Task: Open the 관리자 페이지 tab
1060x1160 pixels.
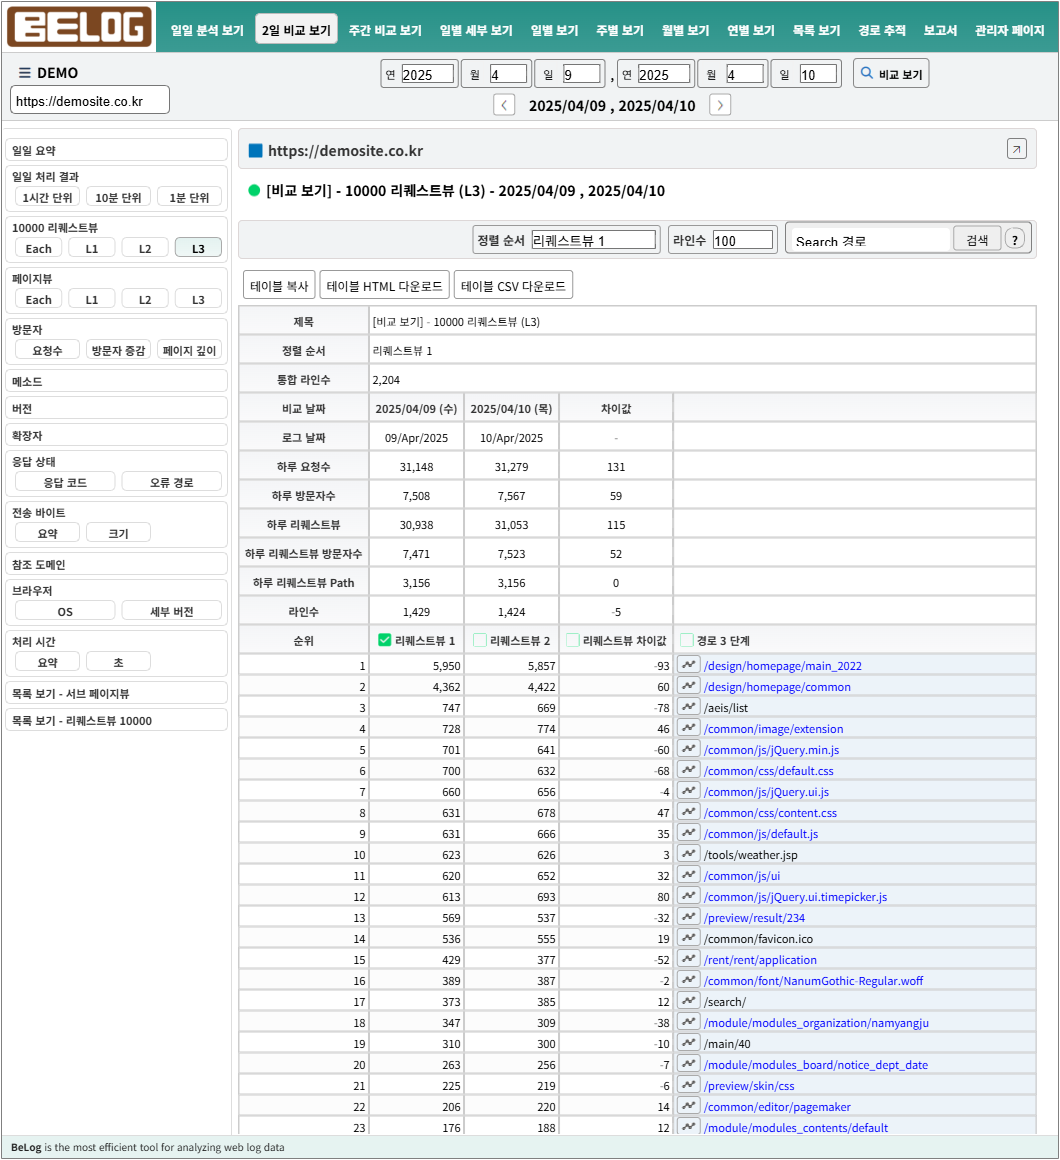Action: tap(1009, 30)
